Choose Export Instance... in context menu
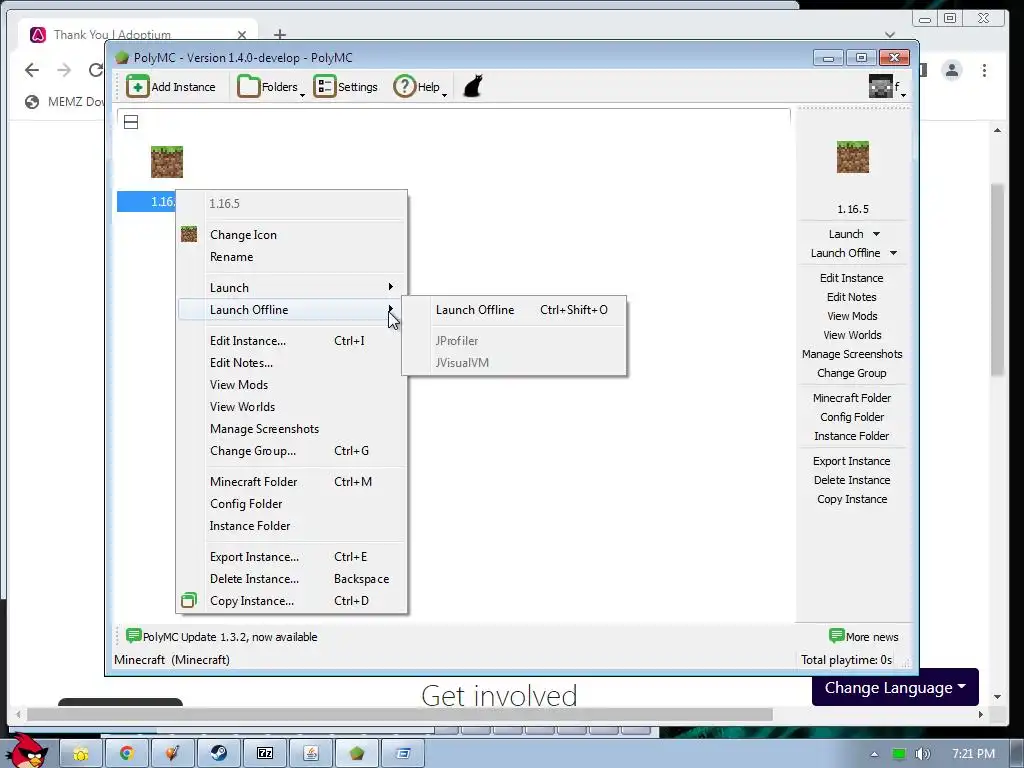1024x768 pixels. [x=291, y=556]
